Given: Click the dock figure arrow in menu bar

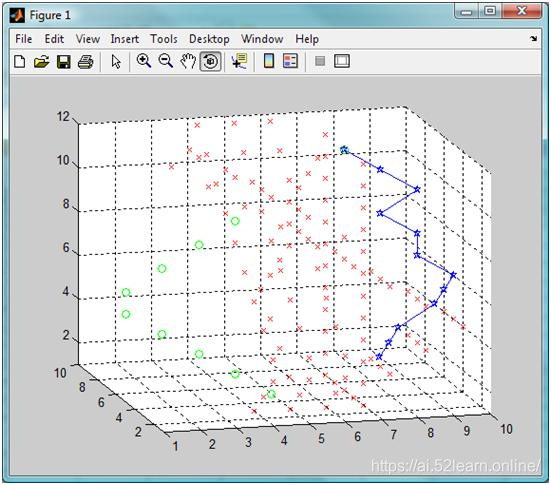Looking at the screenshot, I should (534, 39).
